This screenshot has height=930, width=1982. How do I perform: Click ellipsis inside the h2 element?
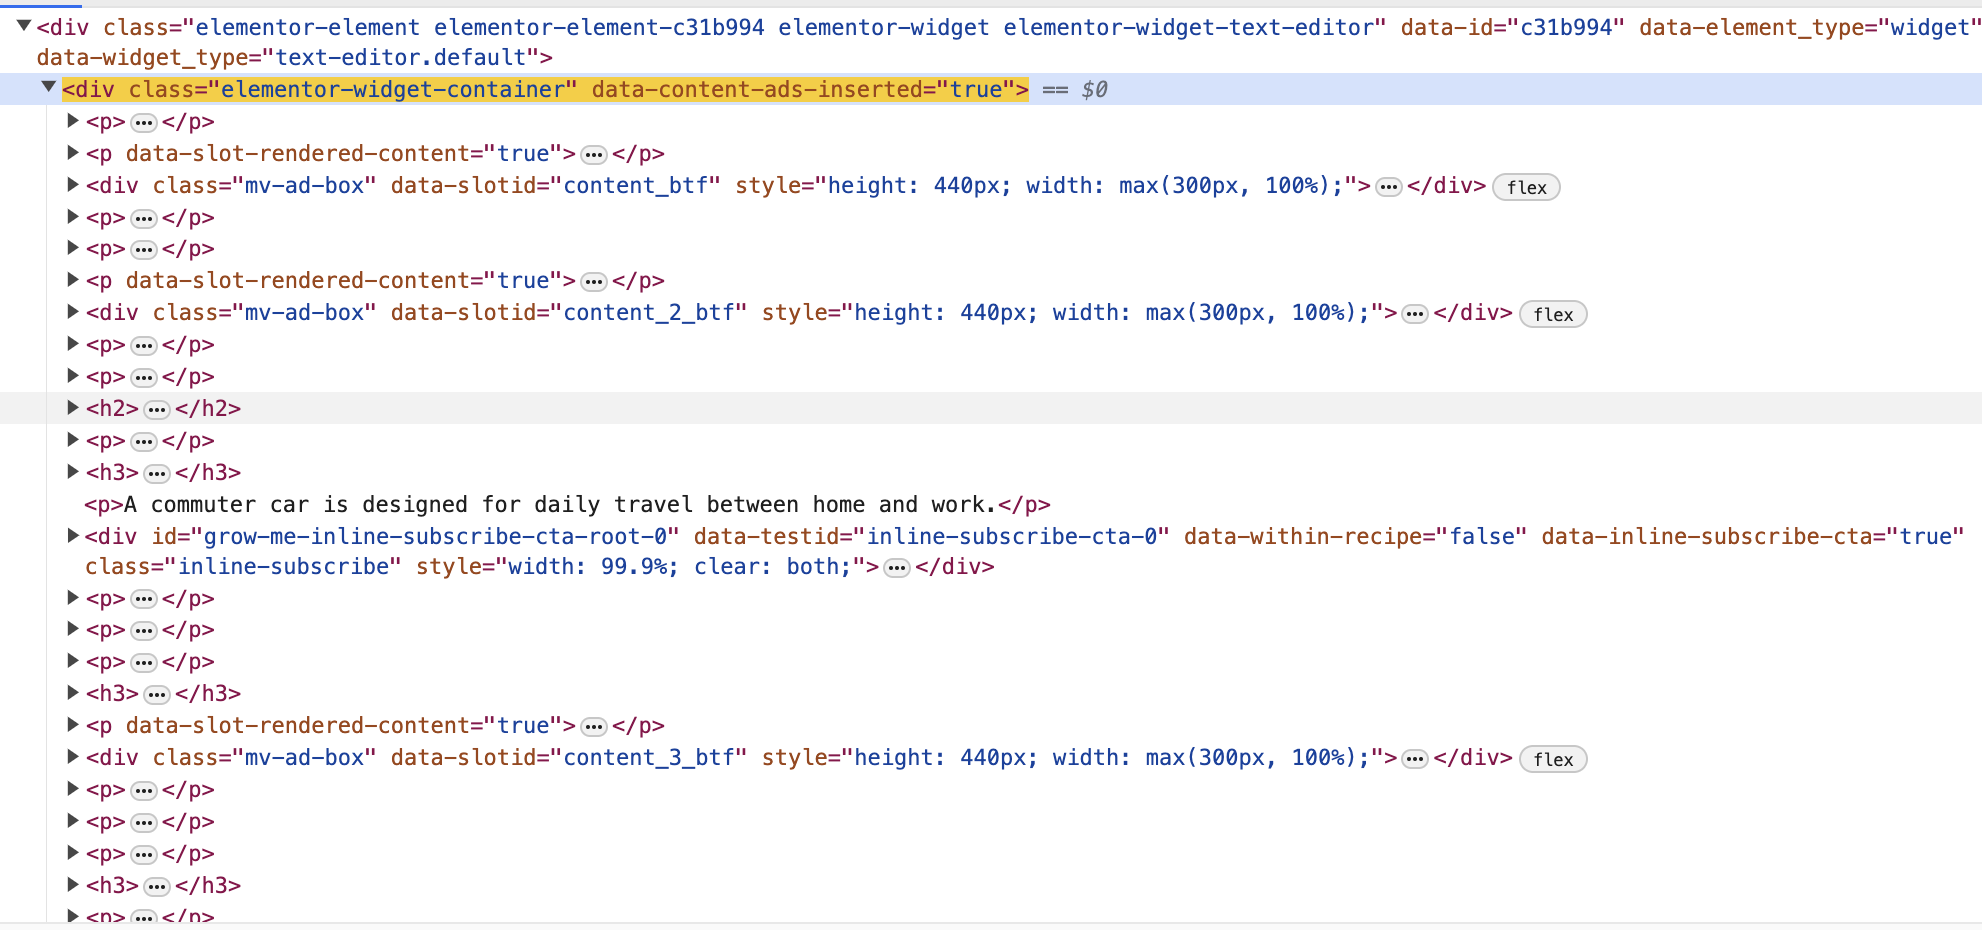click(x=157, y=409)
